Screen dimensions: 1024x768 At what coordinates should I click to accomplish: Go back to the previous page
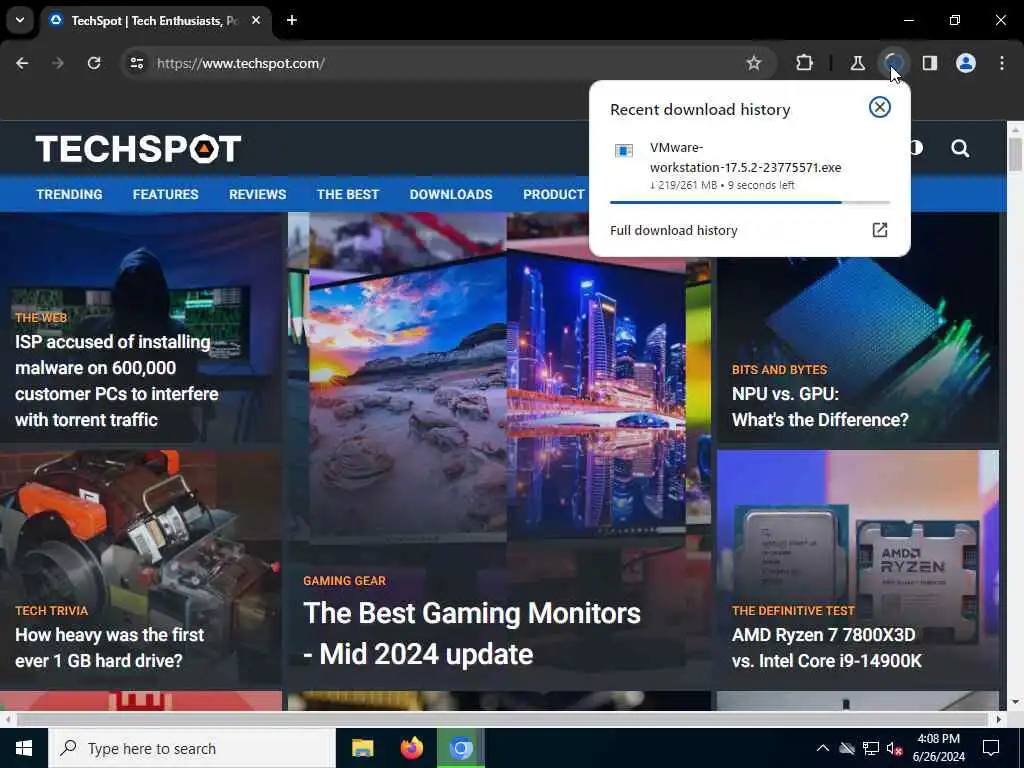(x=22, y=63)
